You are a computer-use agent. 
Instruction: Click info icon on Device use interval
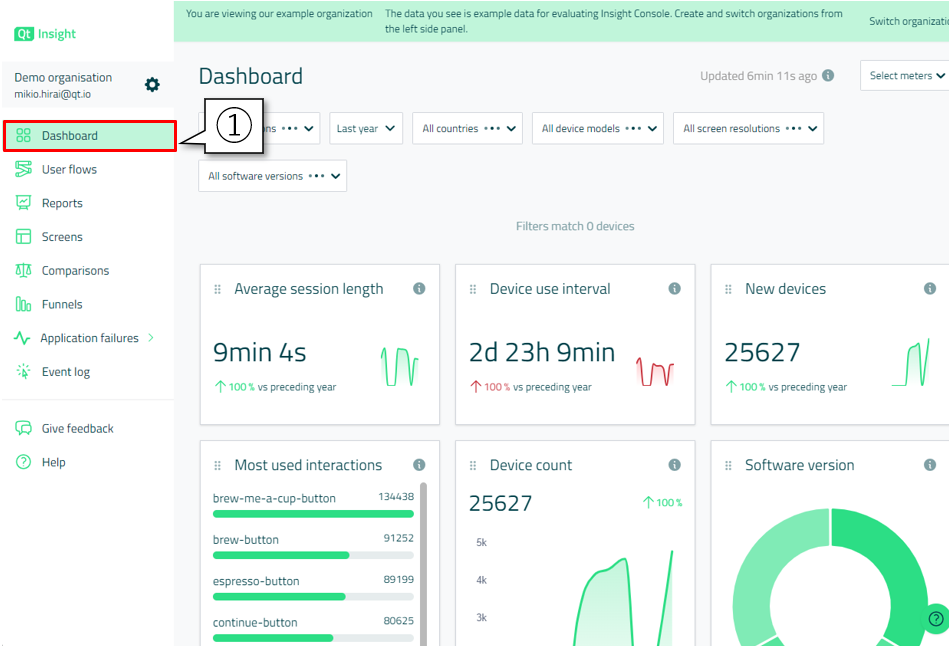click(674, 289)
